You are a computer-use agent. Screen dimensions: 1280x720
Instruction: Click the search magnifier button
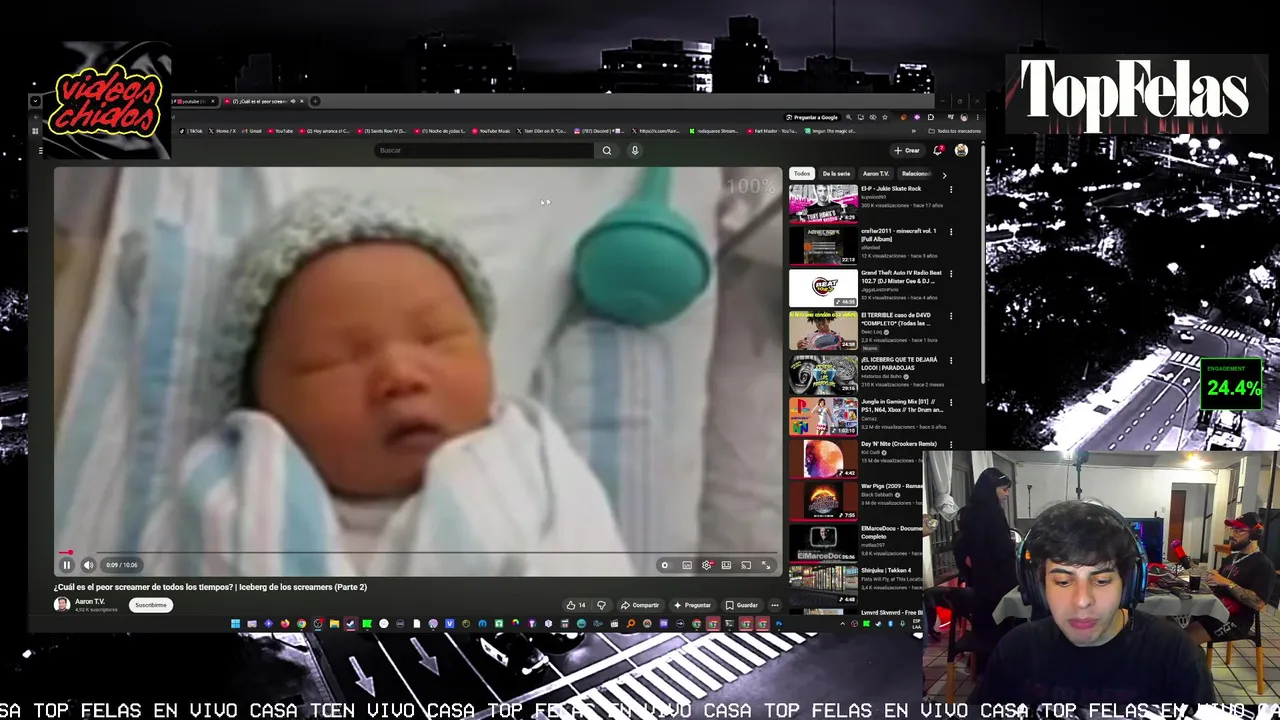[x=606, y=150]
